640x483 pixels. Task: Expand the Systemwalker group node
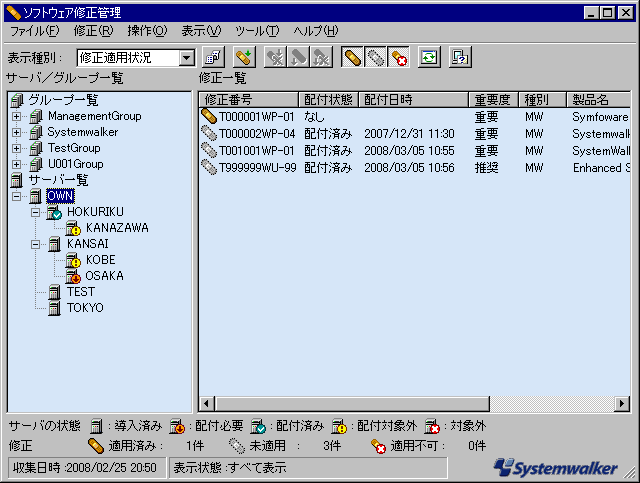[x=16, y=132]
